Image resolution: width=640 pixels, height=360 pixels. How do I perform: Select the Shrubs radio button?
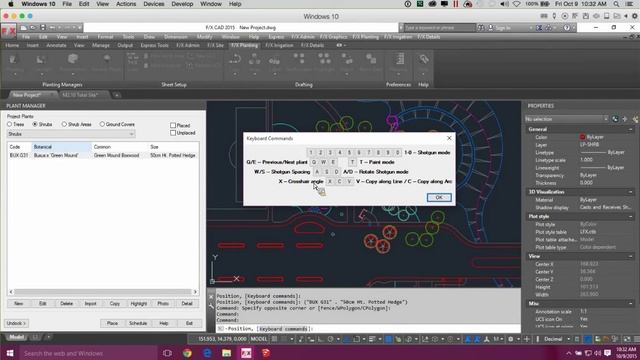(35, 124)
